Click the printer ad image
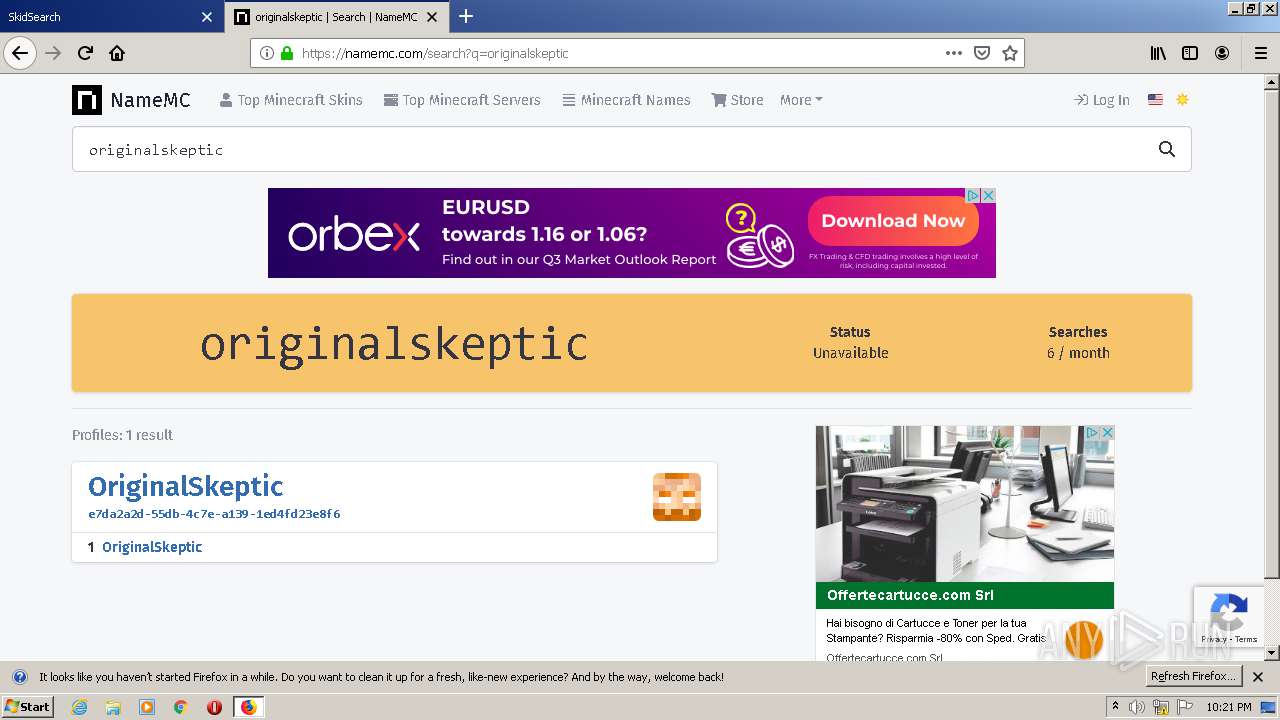The width and height of the screenshot is (1280, 720). tap(964, 504)
